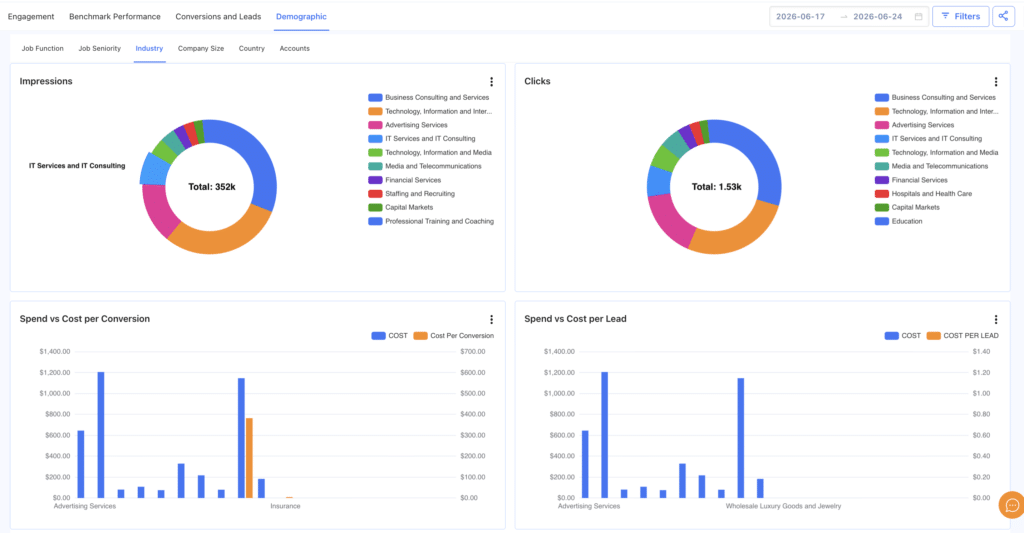Select the Company Size sub-tab

(201, 48)
